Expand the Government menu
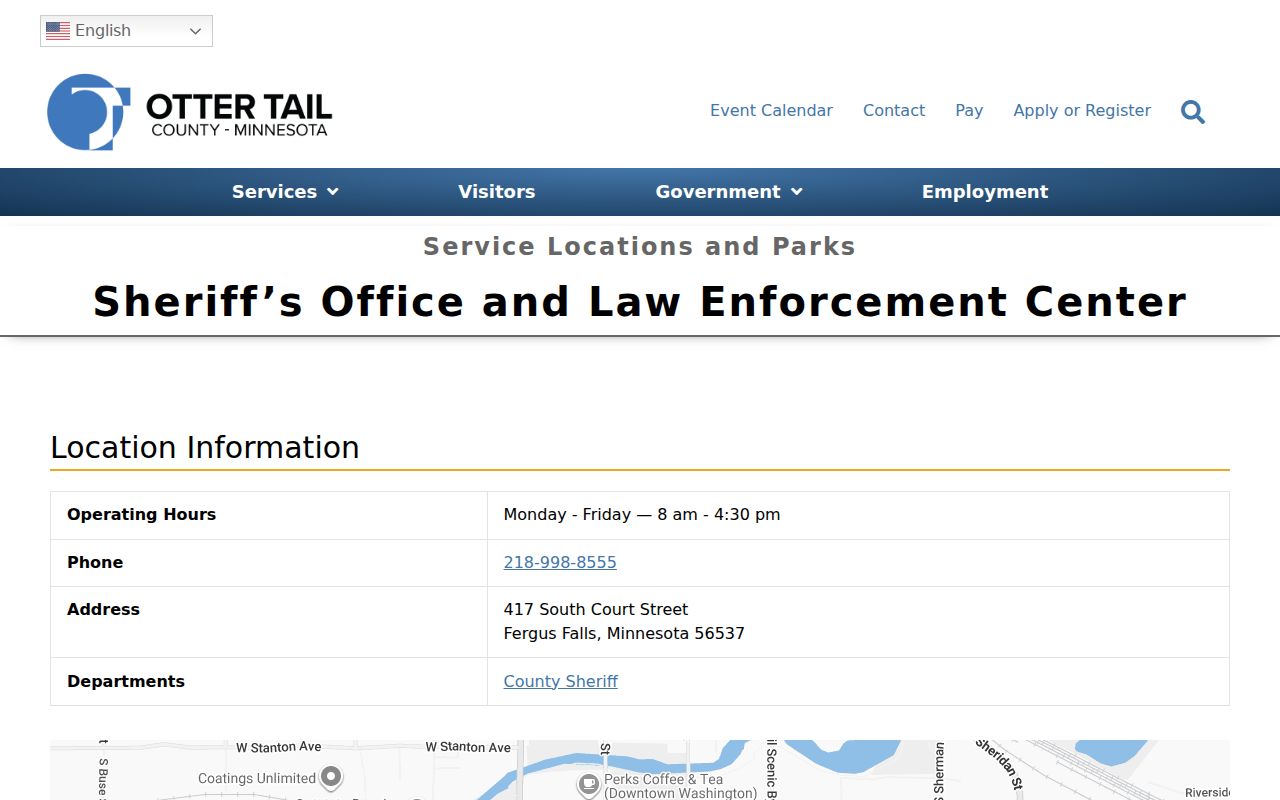 point(729,192)
